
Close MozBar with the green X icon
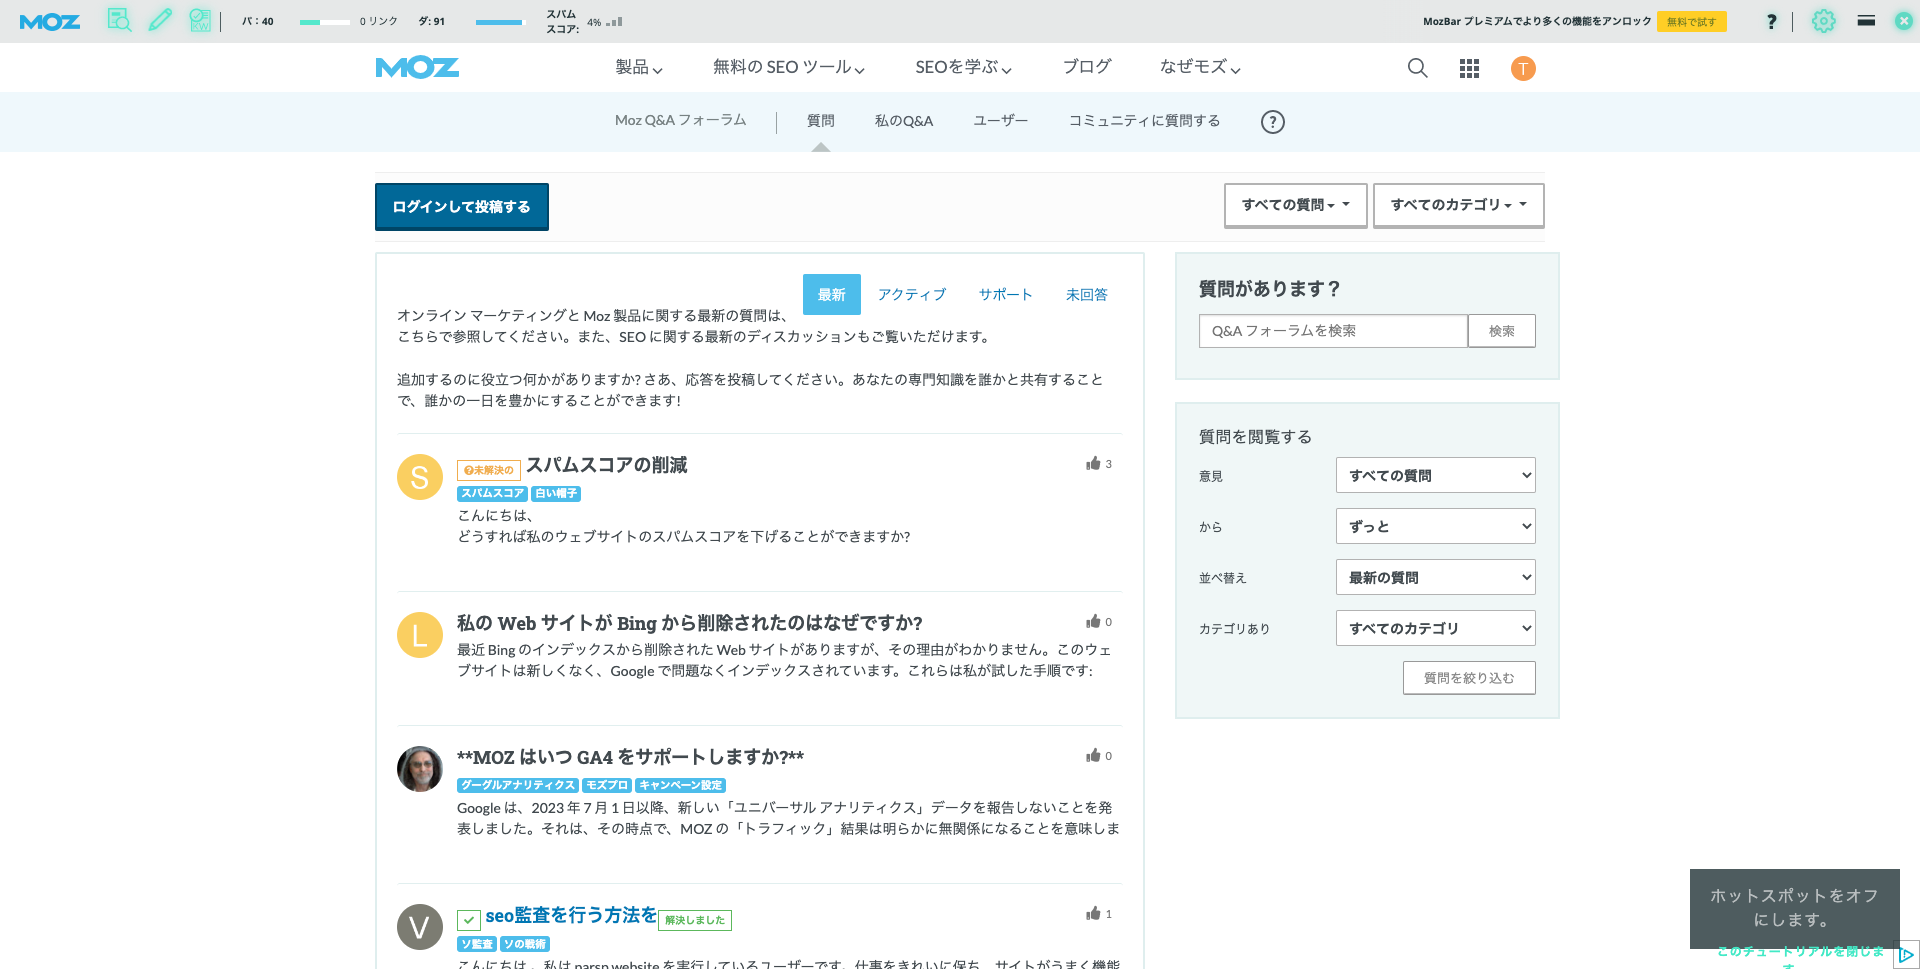pos(1904,21)
